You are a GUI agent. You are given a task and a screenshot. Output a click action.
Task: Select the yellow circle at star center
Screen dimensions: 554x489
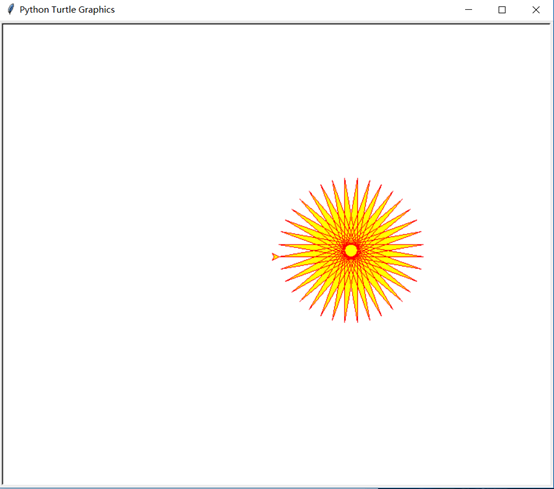pyautogui.click(x=351, y=251)
